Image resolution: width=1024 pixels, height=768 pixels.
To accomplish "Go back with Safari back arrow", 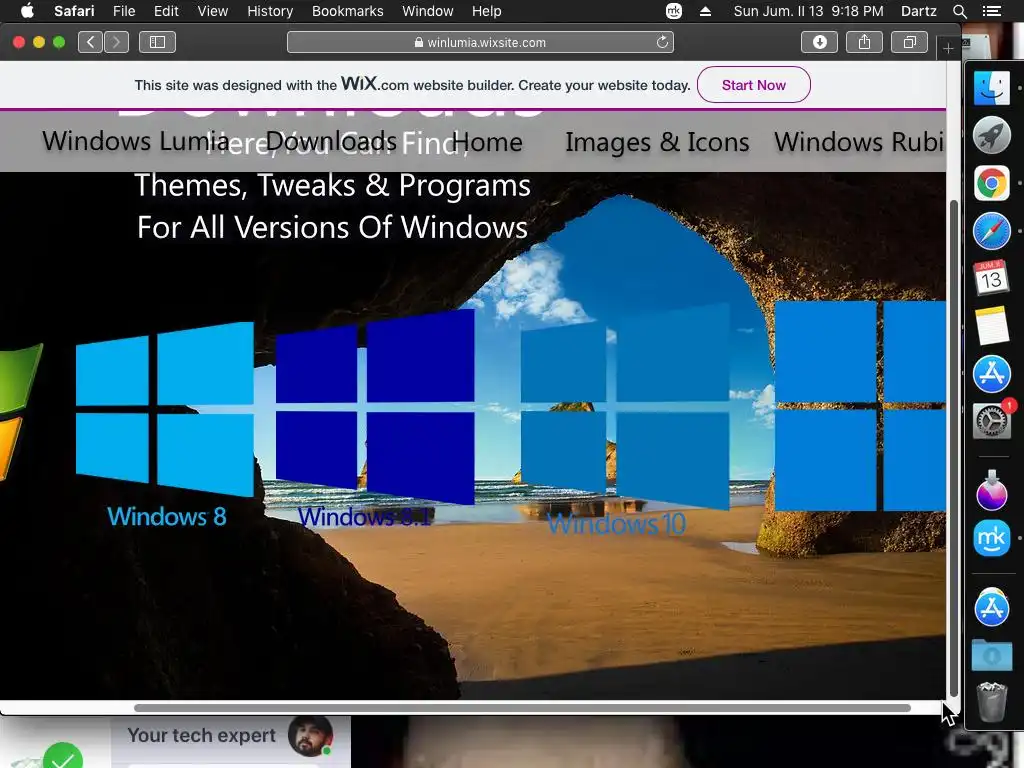I will coord(90,42).
